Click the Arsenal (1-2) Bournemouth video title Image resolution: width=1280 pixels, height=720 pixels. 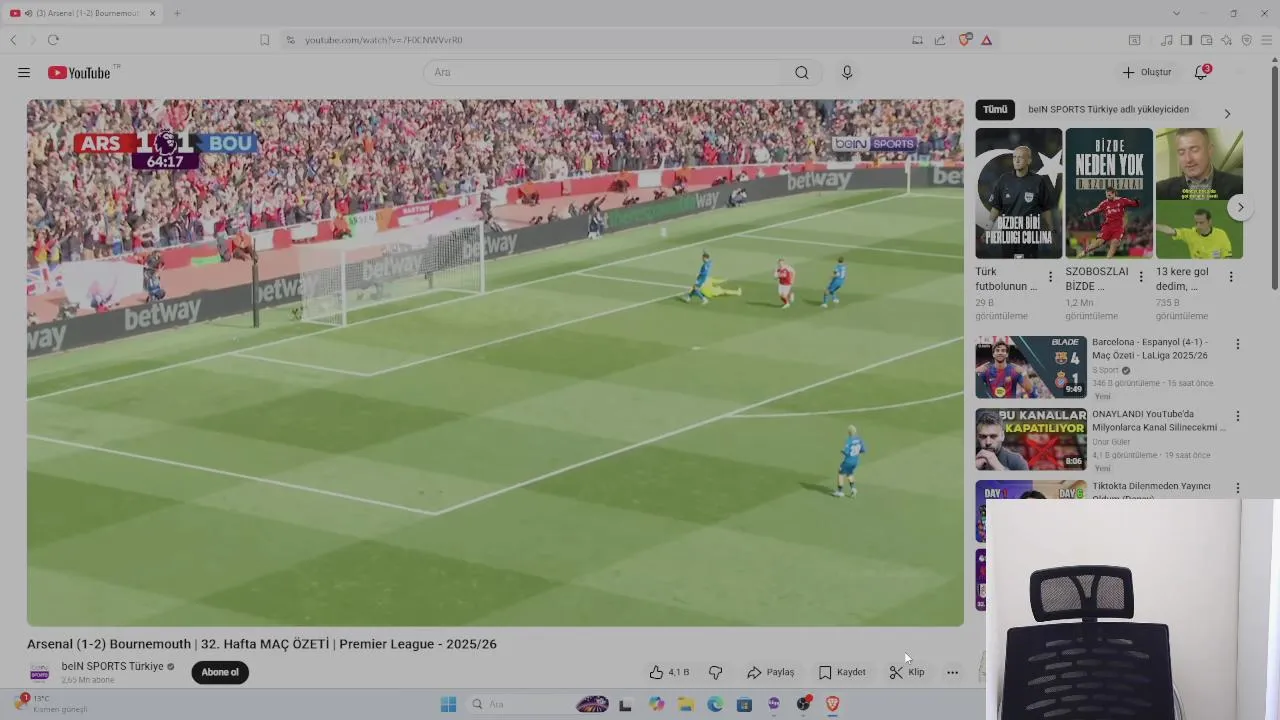[262, 645]
